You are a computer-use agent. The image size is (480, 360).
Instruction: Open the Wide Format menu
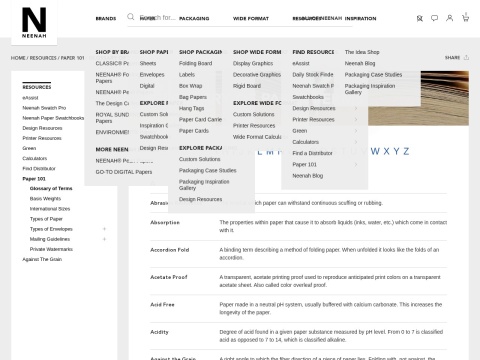tap(251, 18)
